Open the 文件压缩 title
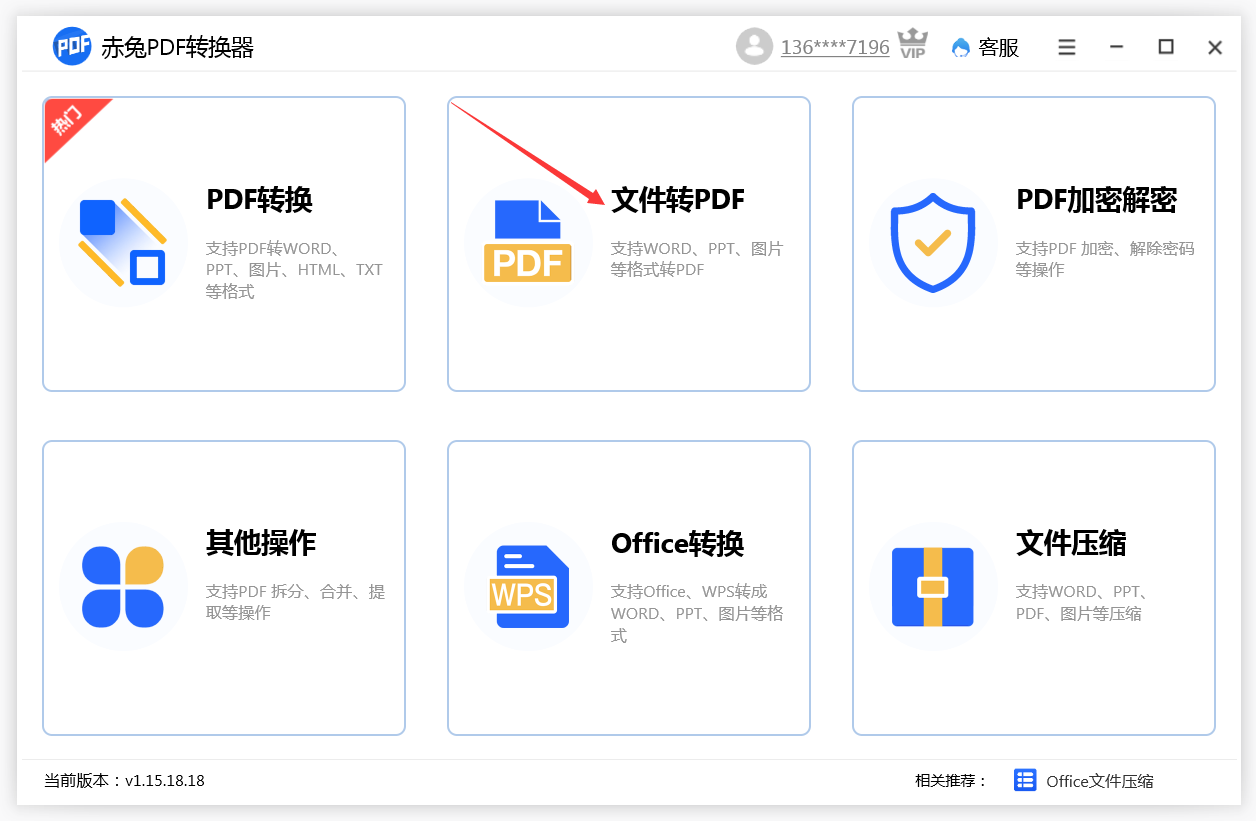This screenshot has height=821, width=1256. 1071,543
